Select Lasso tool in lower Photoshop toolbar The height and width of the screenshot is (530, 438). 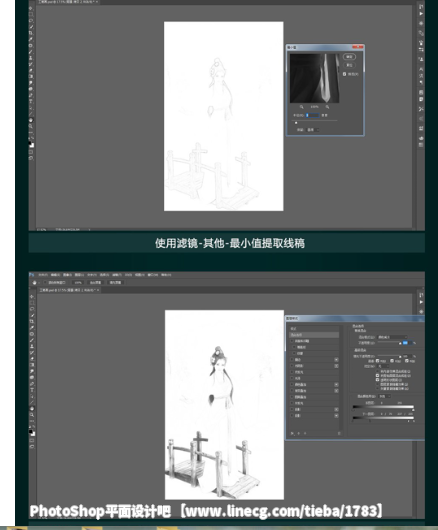(x=32, y=309)
